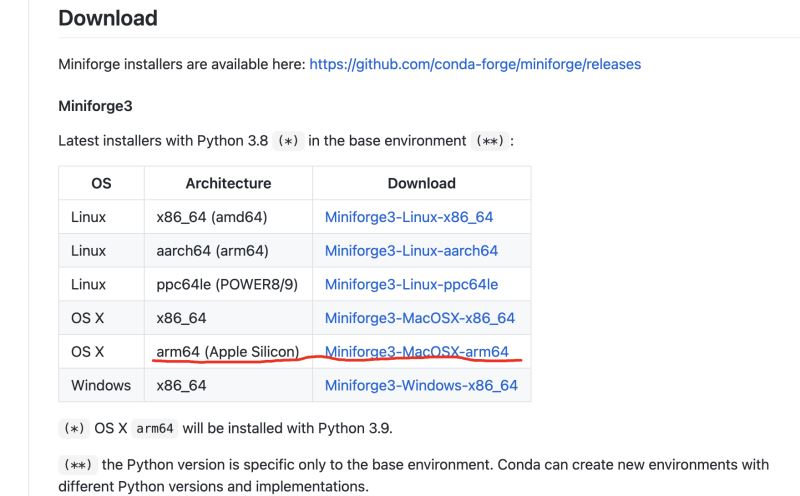The height and width of the screenshot is (496, 800).
Task: Click the arm64 code text in footnote
Action: coord(155,429)
